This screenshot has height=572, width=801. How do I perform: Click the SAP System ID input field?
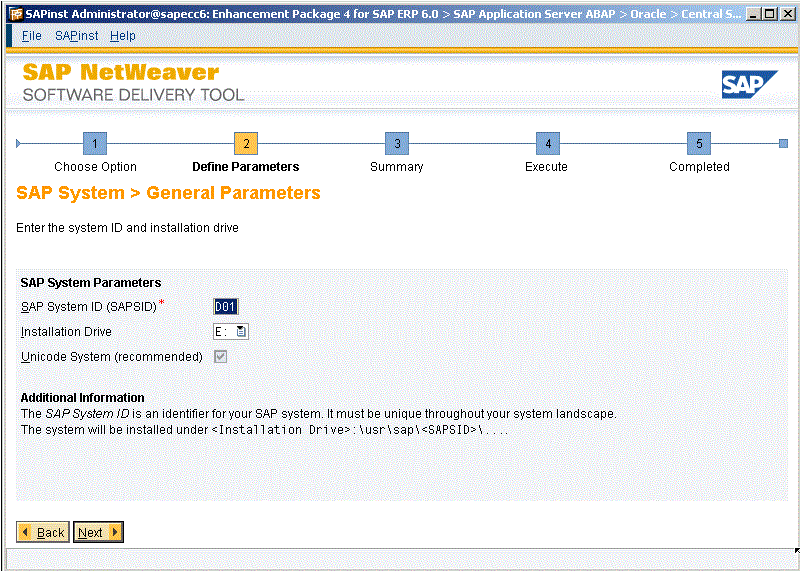225,307
